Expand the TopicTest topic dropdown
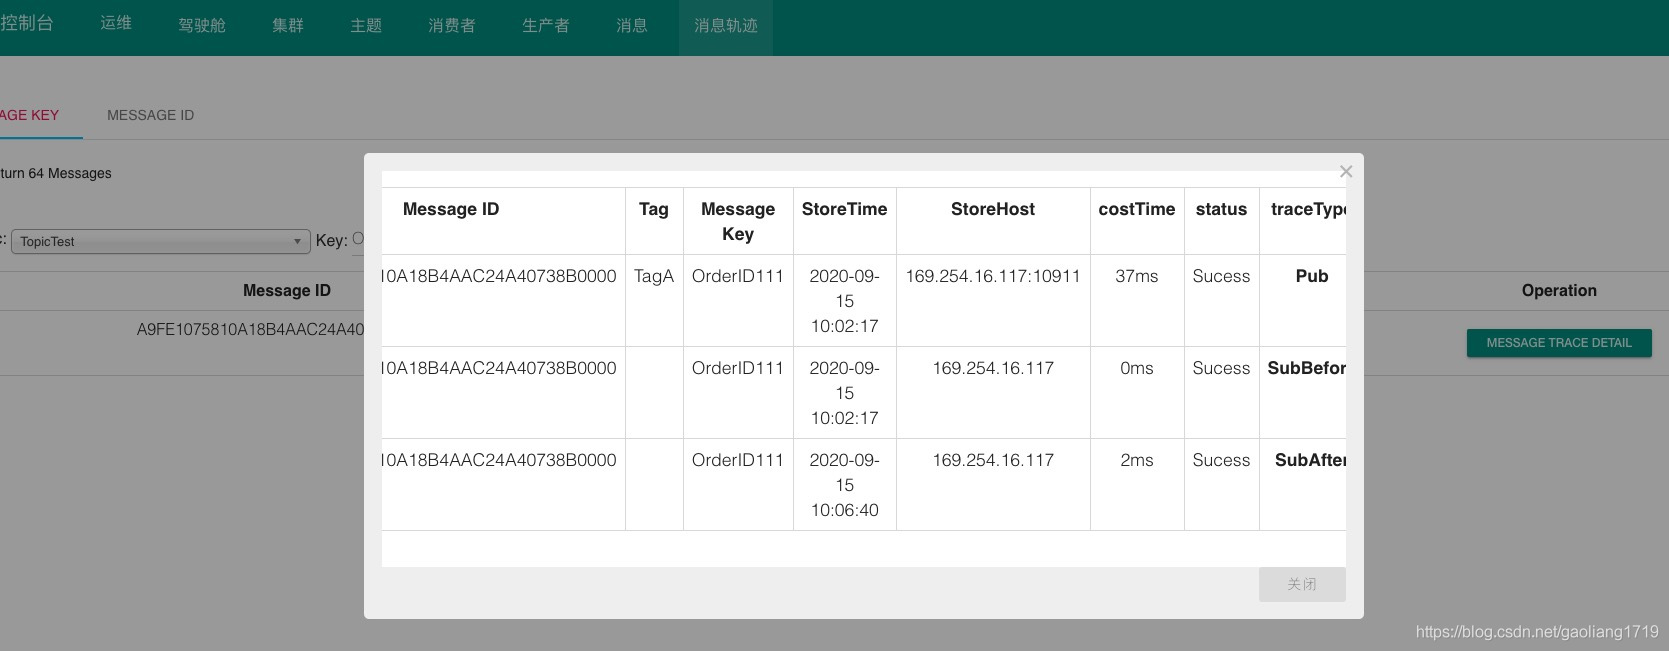 pos(160,241)
